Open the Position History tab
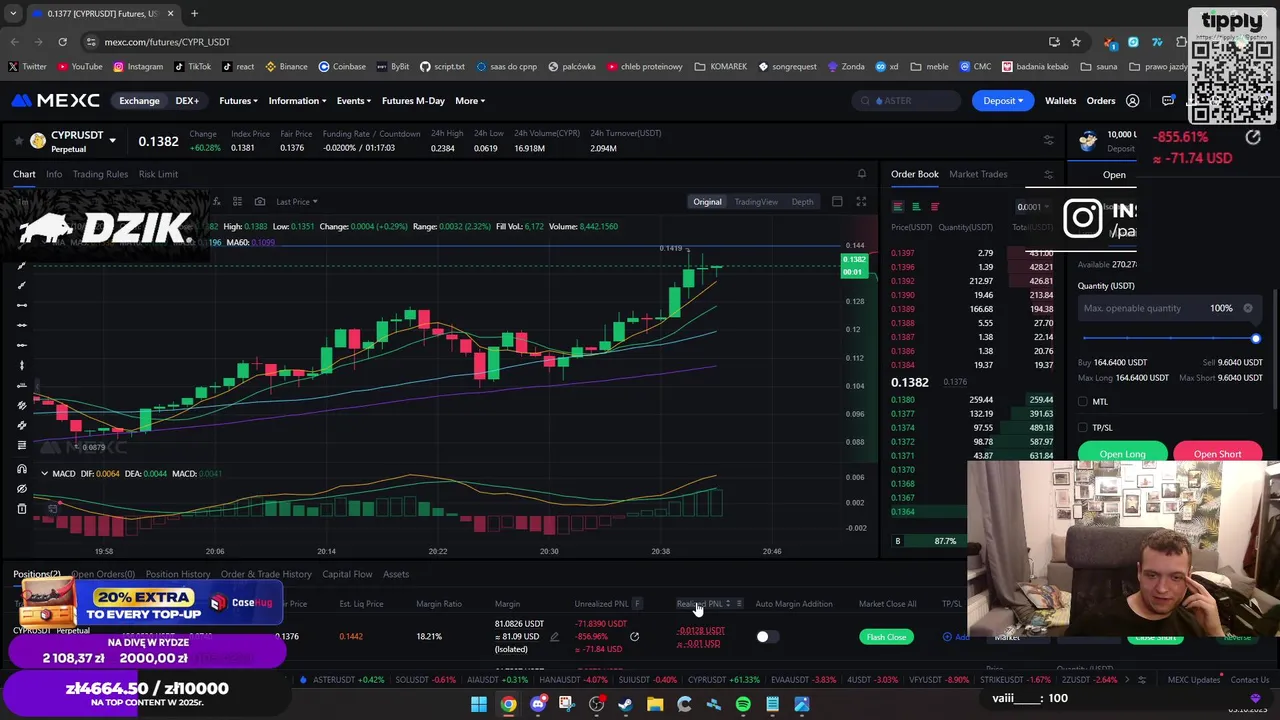The image size is (1280, 720). 178,575
